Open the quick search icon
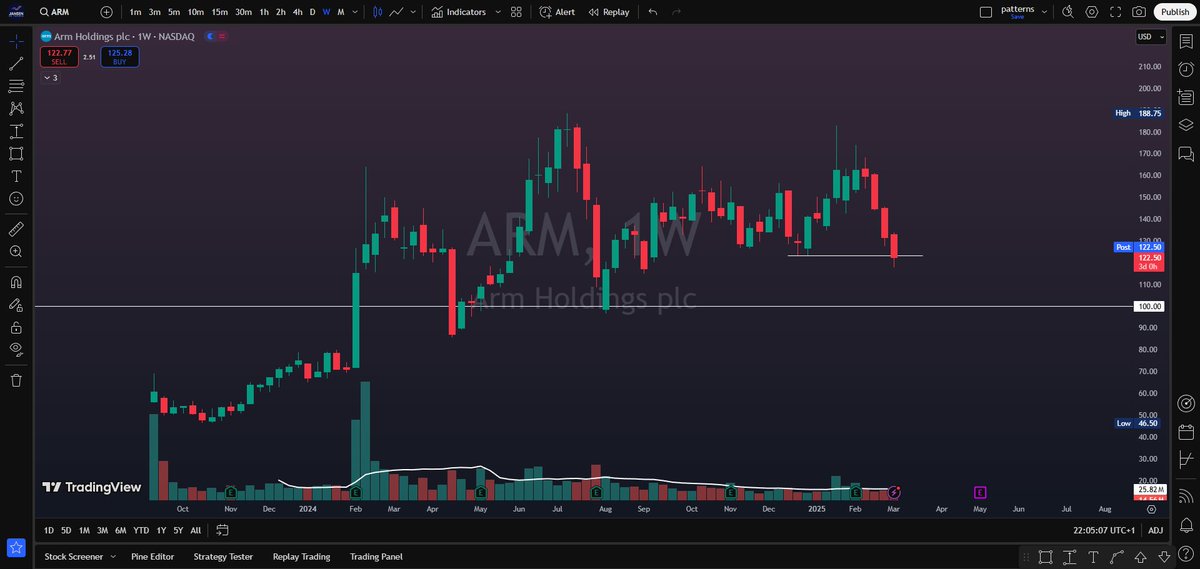The height and width of the screenshot is (569, 1200). 1068,12
